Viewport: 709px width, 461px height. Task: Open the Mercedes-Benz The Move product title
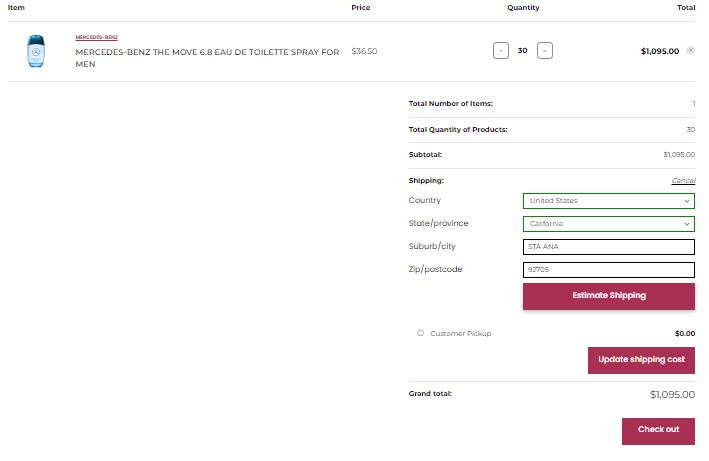click(x=207, y=58)
